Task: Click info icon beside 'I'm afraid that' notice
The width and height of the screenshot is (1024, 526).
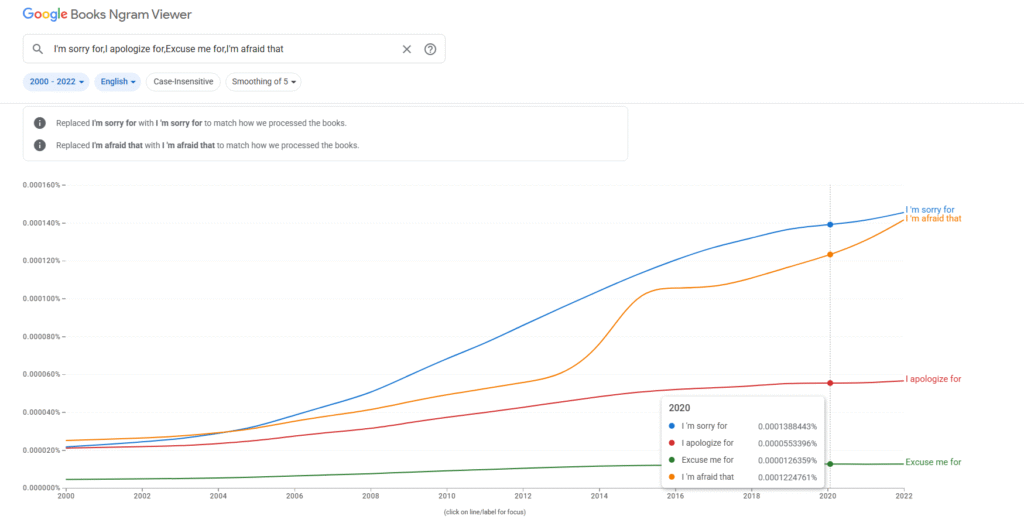Action: [x=40, y=145]
